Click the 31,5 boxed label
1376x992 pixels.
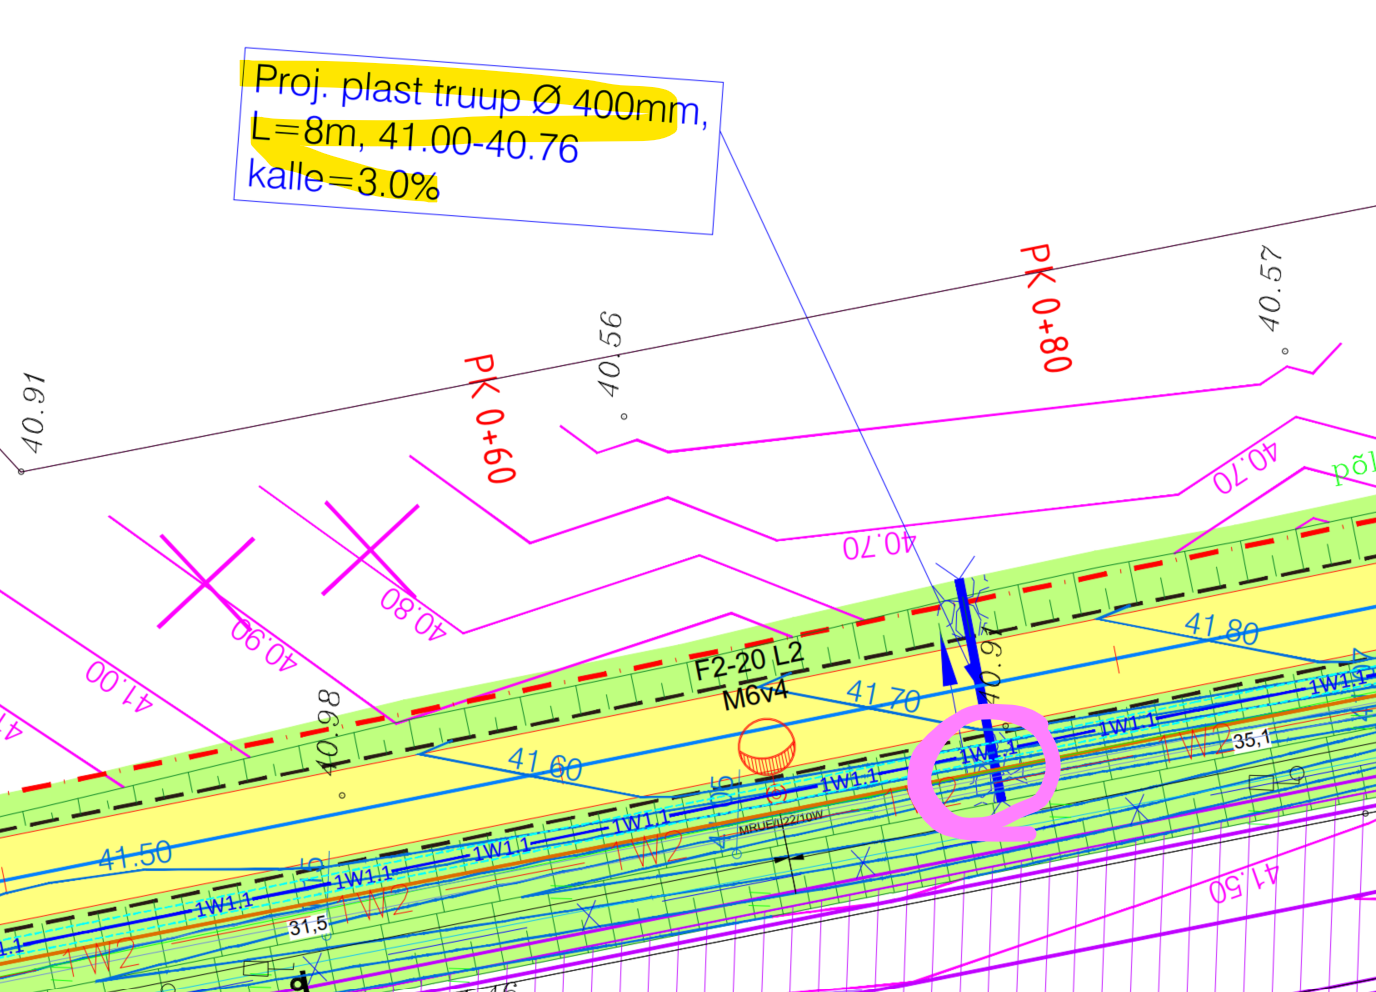coord(308,926)
